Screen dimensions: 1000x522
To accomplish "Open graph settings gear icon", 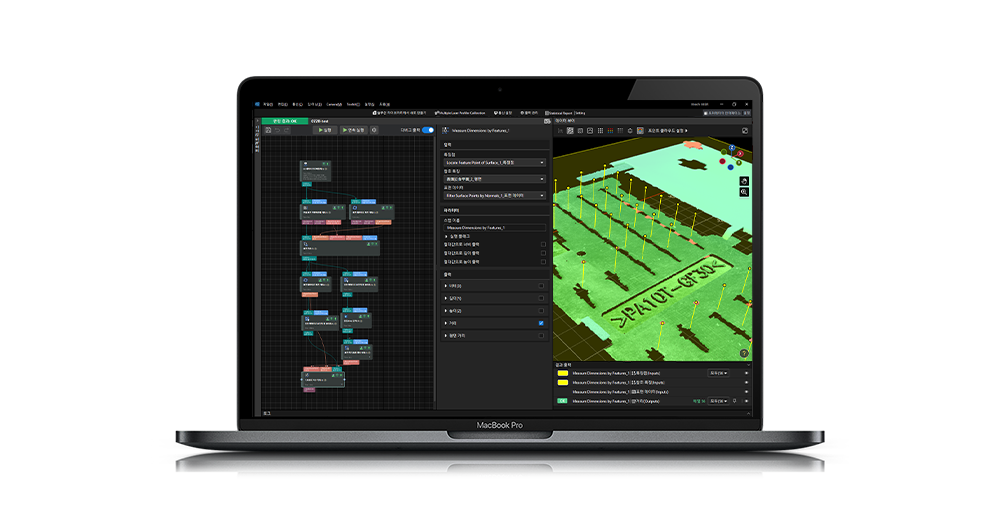I will tap(375, 130).
